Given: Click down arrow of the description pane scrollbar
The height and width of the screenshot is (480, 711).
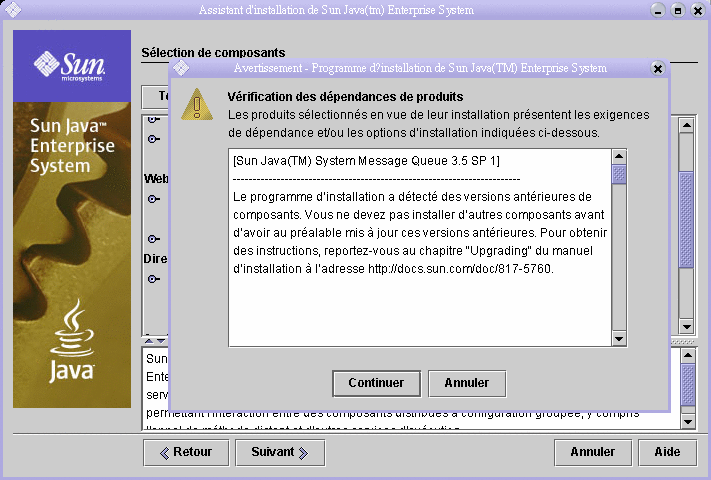Looking at the screenshot, I should pyautogui.click(x=688, y=421).
